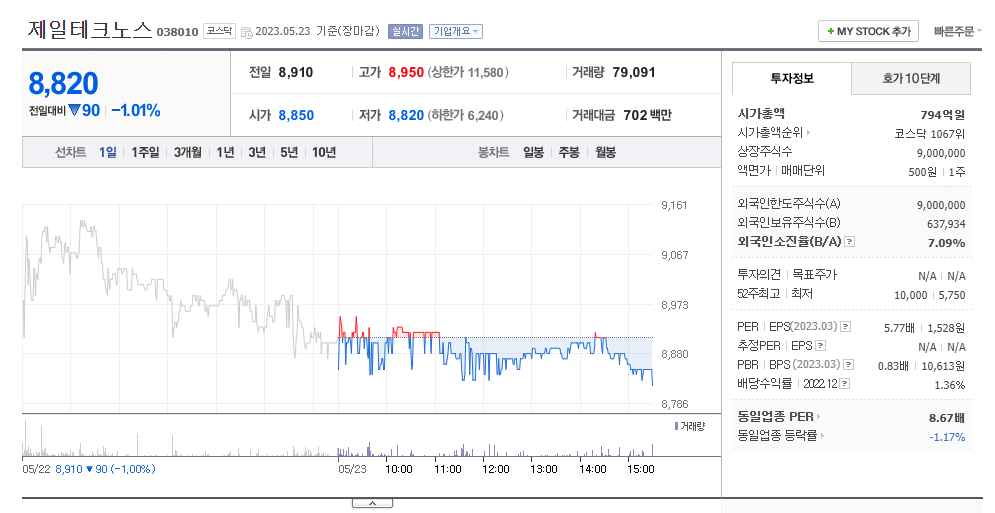Select the 3년 line chart period

(x=257, y=152)
